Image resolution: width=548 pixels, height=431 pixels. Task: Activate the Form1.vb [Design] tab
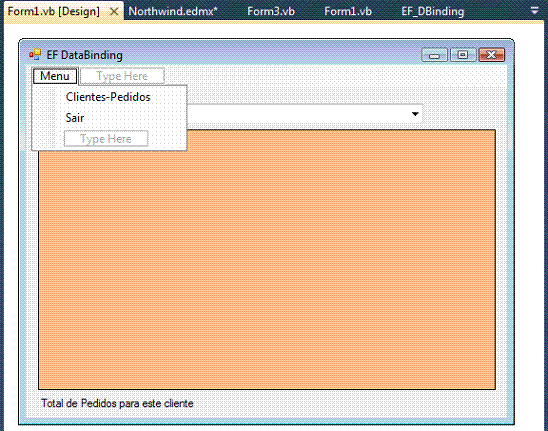pos(53,12)
